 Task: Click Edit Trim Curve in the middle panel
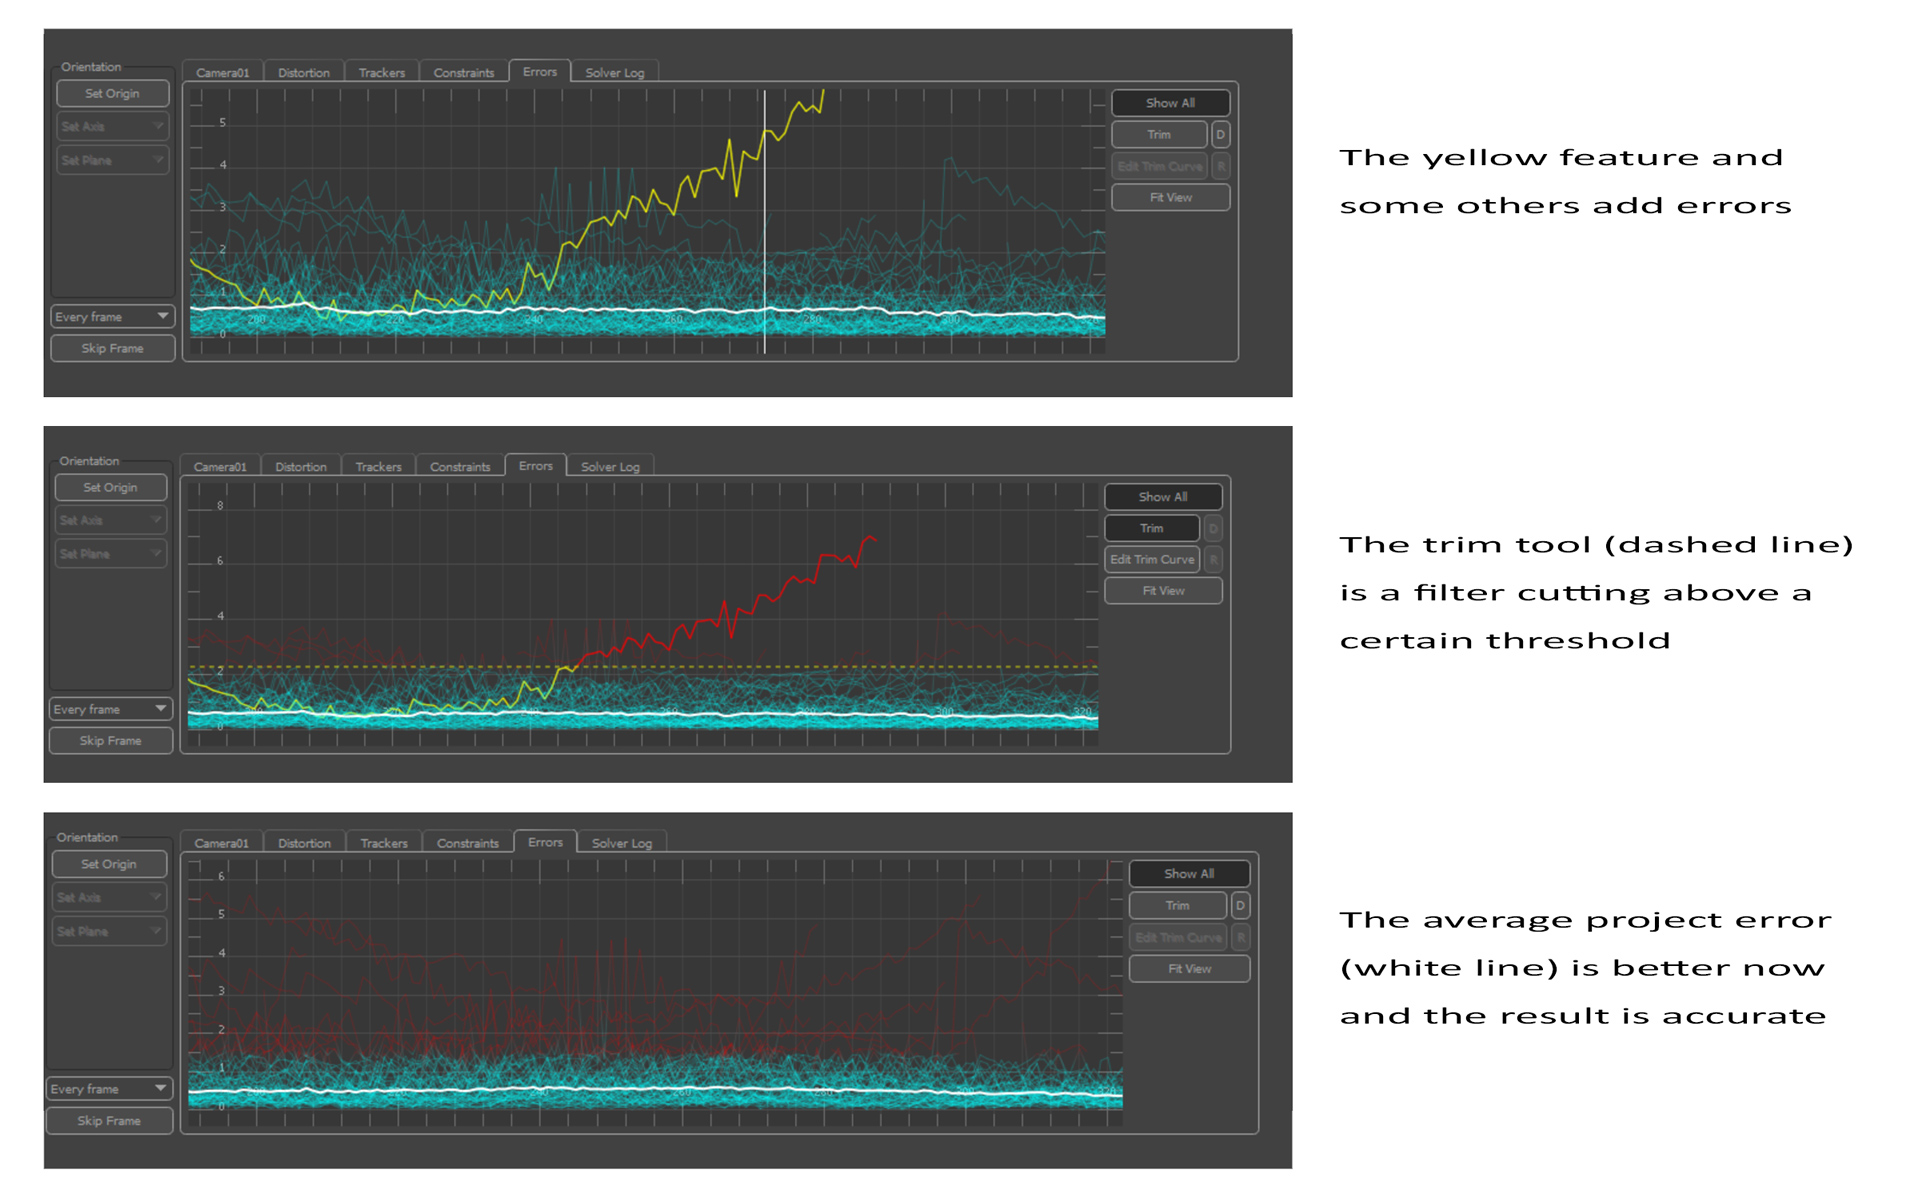(x=1152, y=559)
